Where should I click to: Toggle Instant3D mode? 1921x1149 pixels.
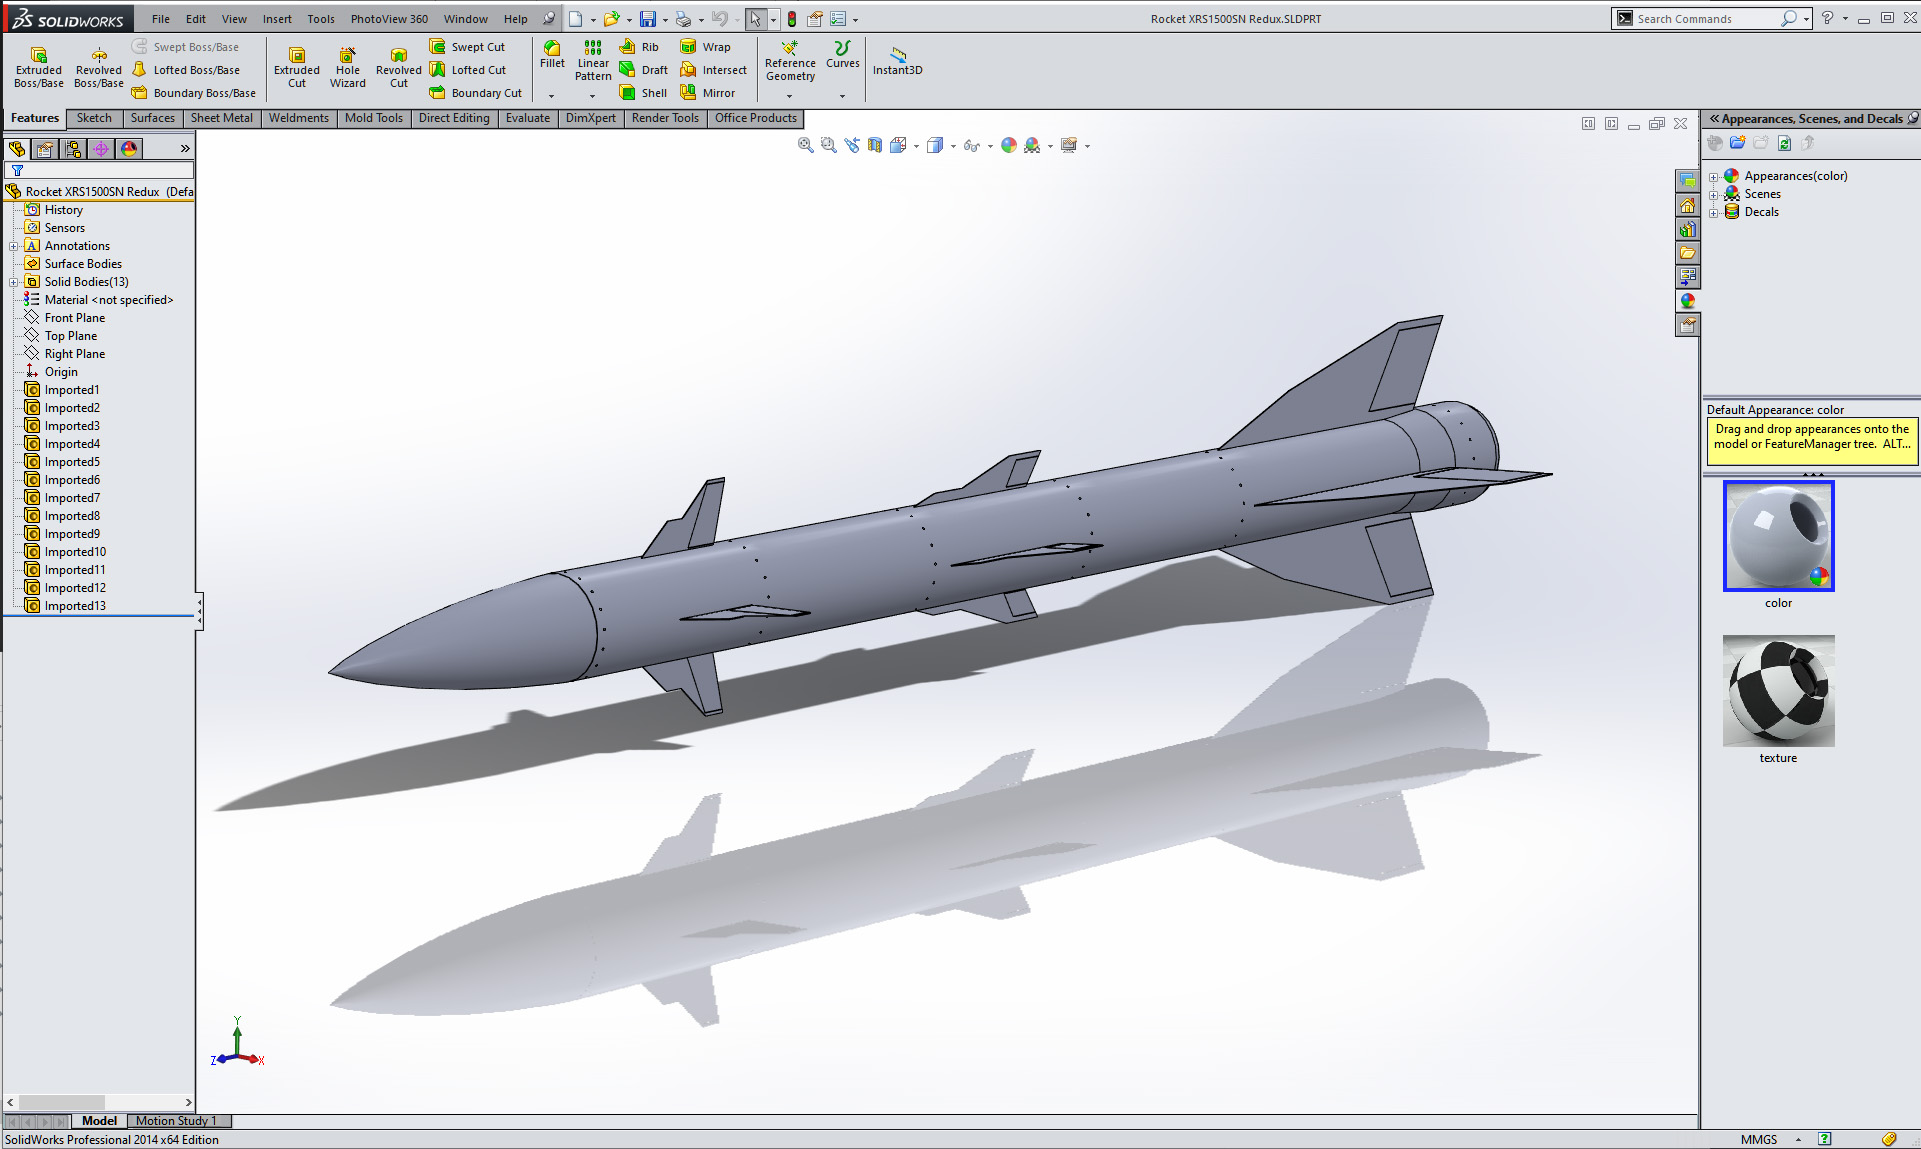point(897,61)
